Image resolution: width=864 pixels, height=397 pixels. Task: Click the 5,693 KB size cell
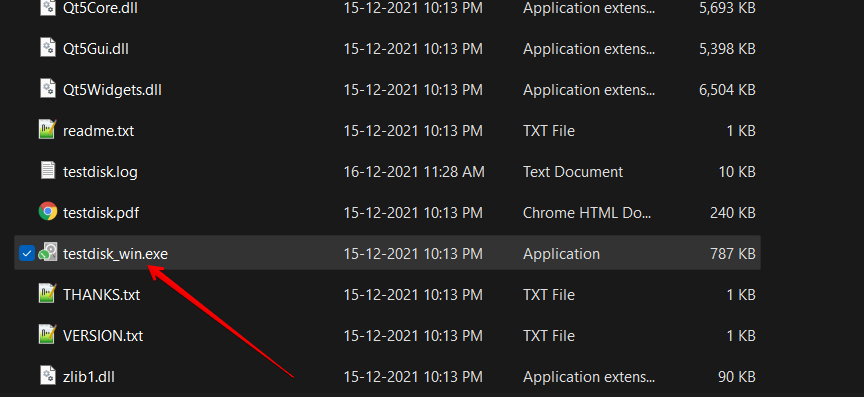pyautogui.click(x=727, y=8)
